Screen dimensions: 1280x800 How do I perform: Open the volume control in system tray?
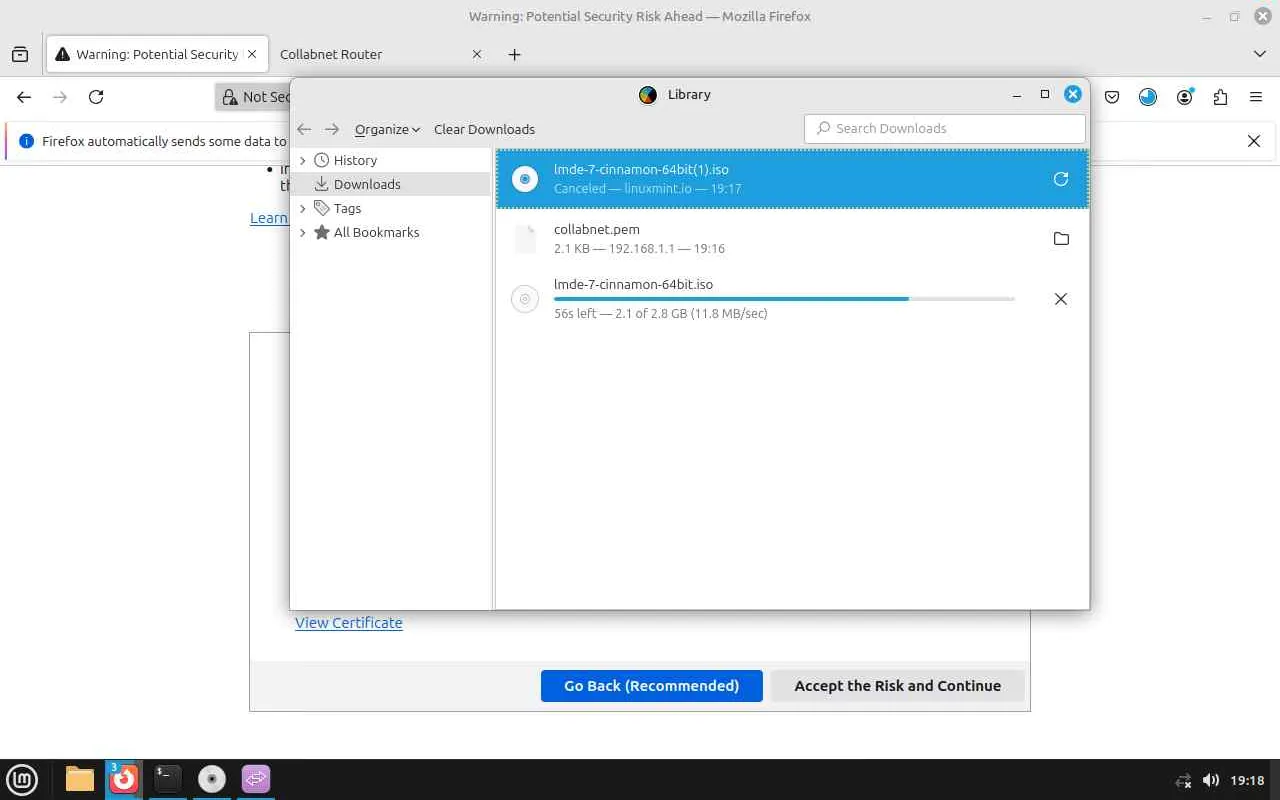click(1211, 780)
